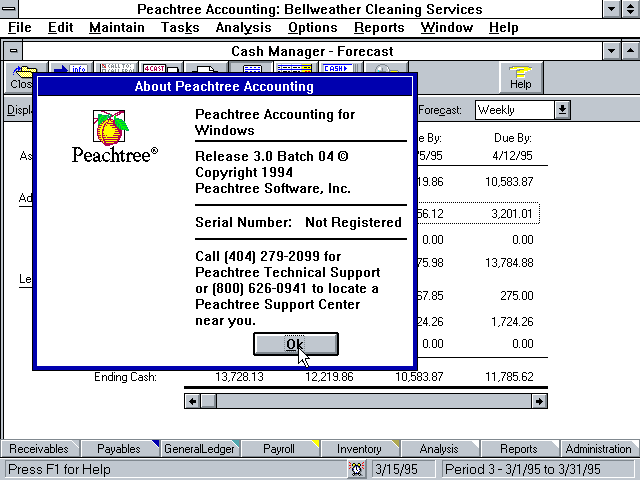Open the application control menu box
640x480 pixels.
pos(9,9)
